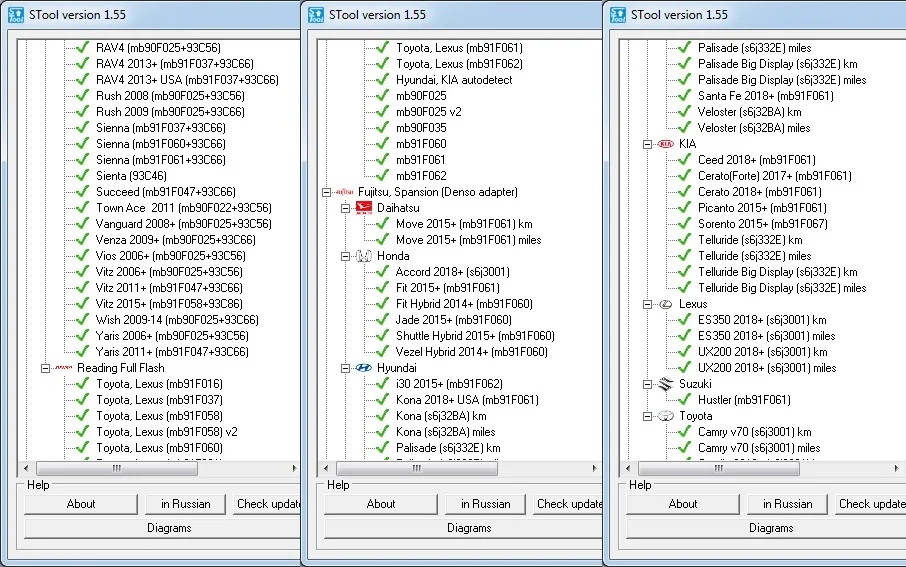The image size is (906, 567).
Task: Collapse Fujitsu, Spansion (Denso adapter) node
Action: [x=326, y=192]
